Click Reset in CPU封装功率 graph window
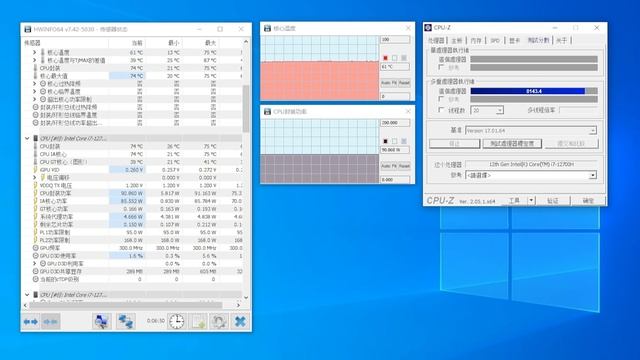This screenshot has width=640, height=360. (x=404, y=166)
